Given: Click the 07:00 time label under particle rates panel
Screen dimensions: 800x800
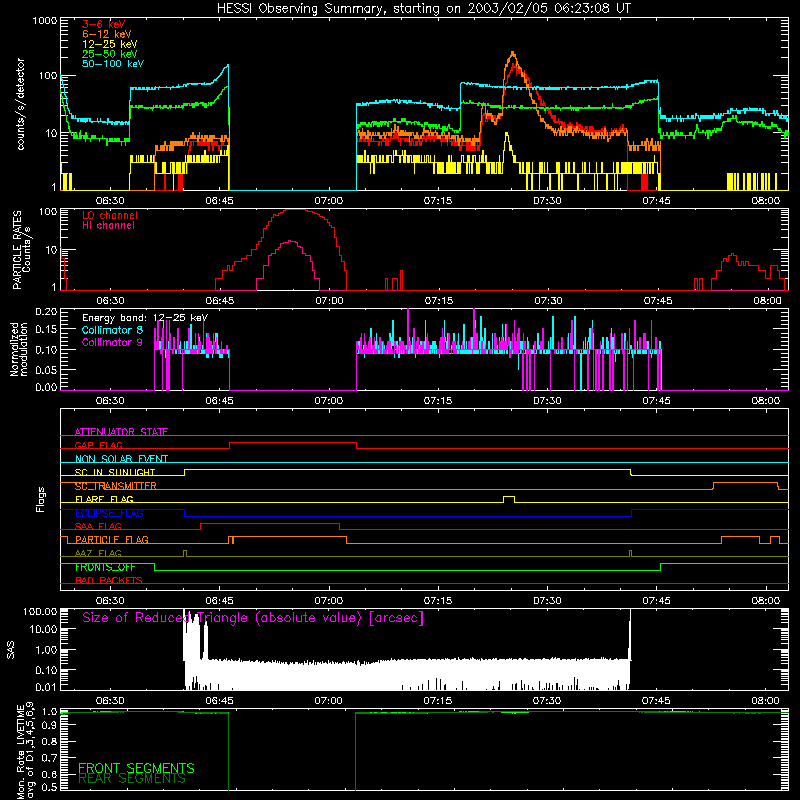Looking at the screenshot, I should 329,301.
